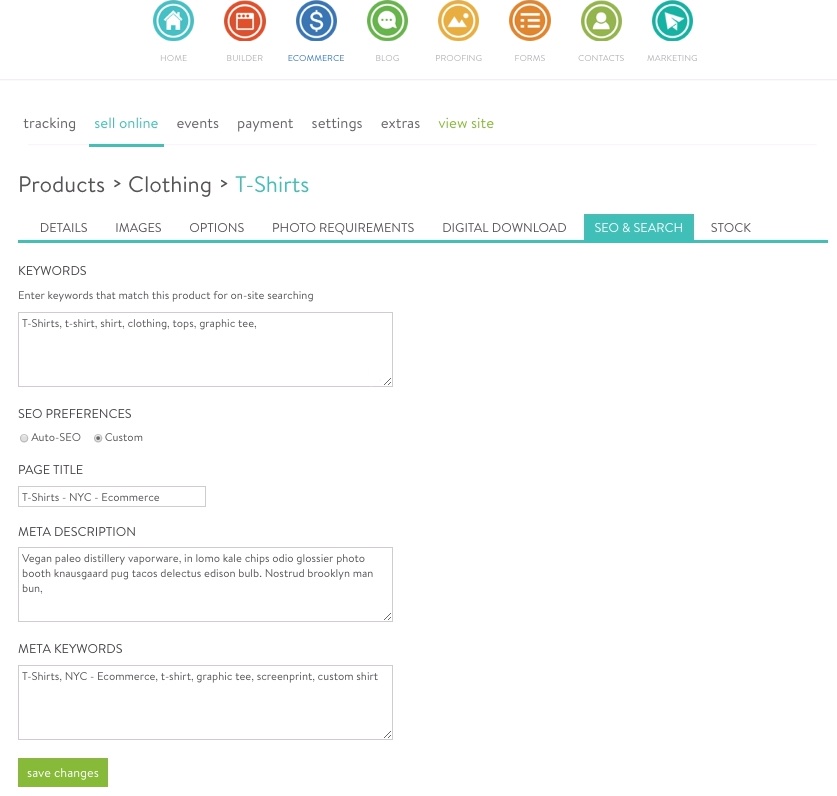The width and height of the screenshot is (837, 796).
Task: Click the Contacts icon
Action: coord(600,20)
